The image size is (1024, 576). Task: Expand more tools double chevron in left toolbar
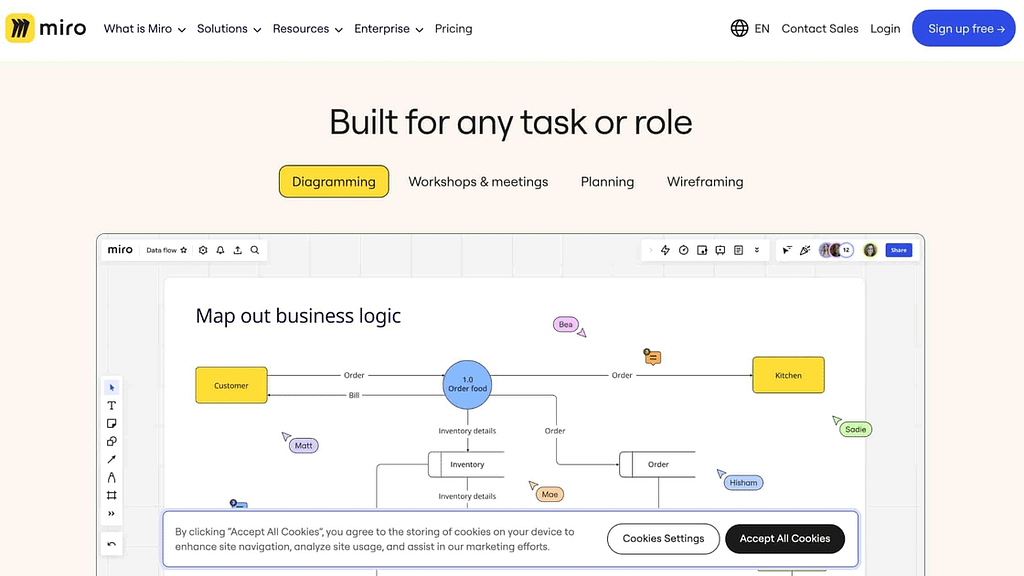coord(112,513)
